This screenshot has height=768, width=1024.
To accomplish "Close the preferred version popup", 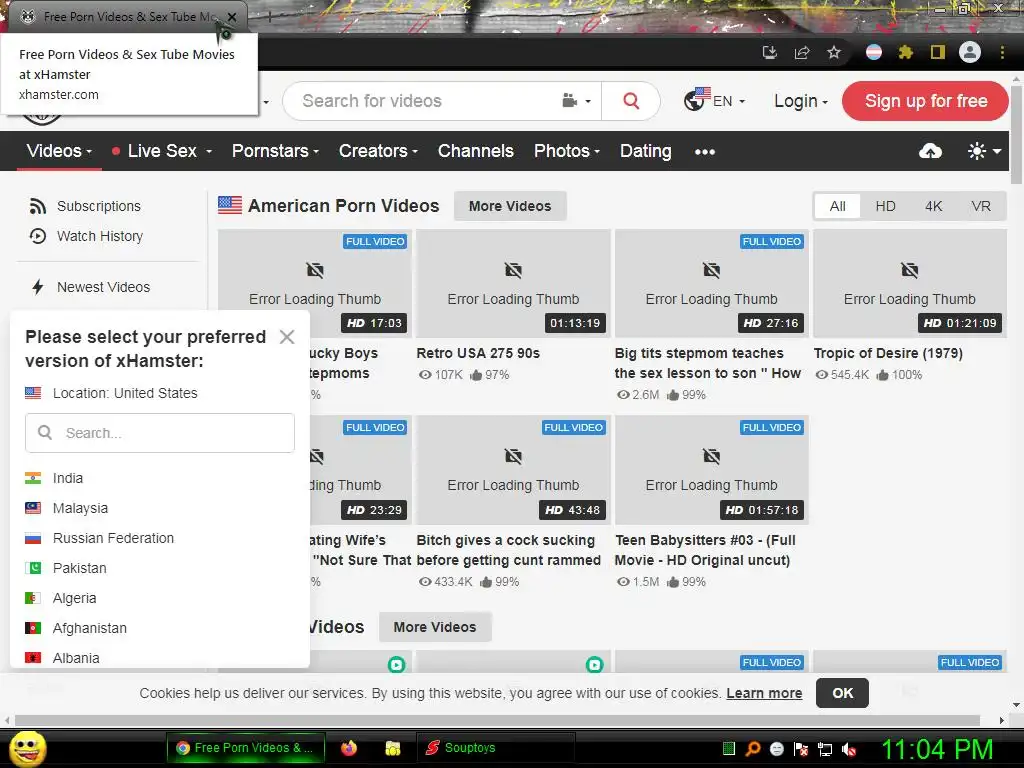I will tap(287, 337).
